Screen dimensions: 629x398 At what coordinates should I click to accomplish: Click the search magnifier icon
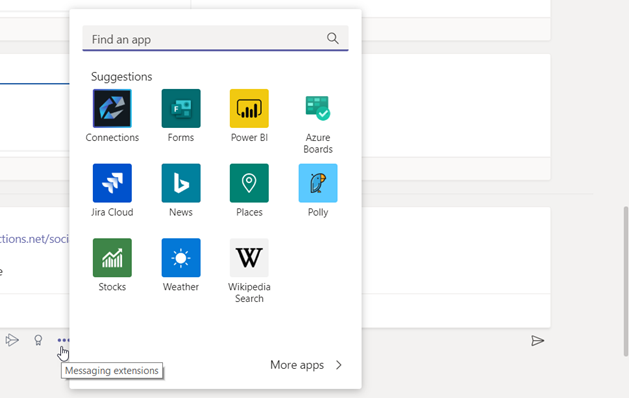[333, 39]
